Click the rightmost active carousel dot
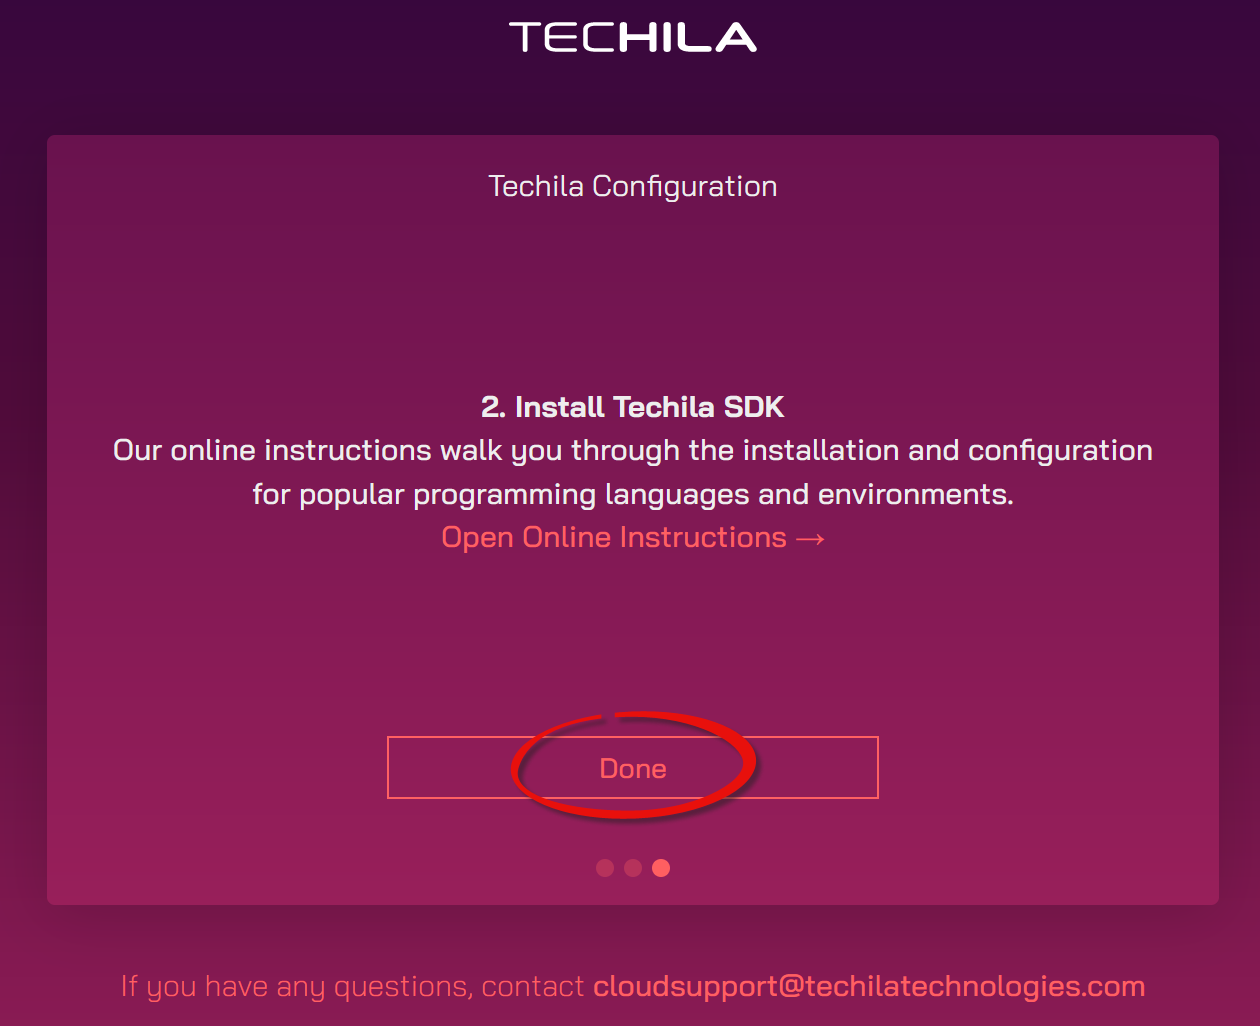 [661, 868]
